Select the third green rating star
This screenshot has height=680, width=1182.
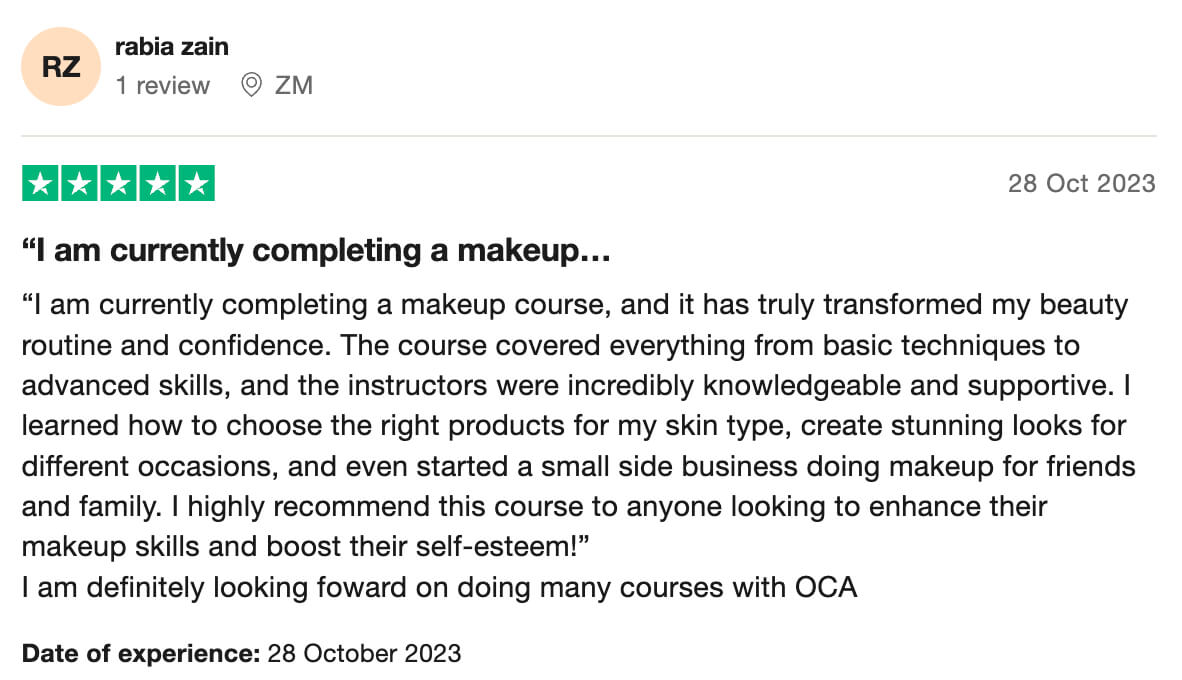pos(118,184)
